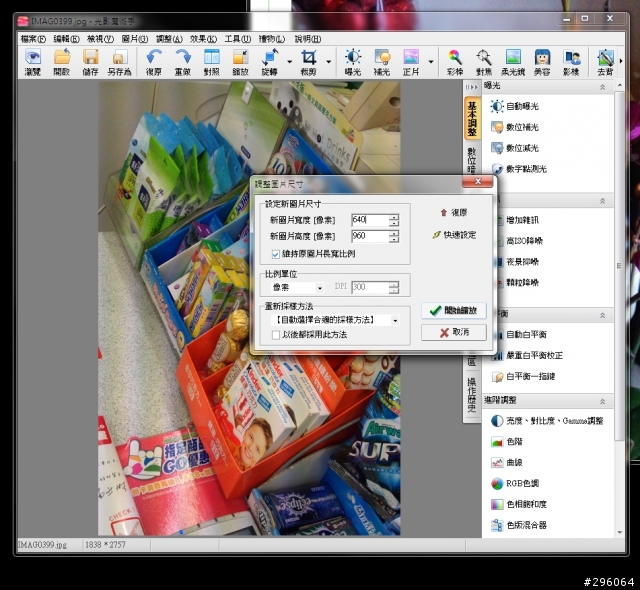Open the 自動選擇合適的採樣方法 resample dropdown
Image resolution: width=640 pixels, height=590 pixels.
point(335,320)
